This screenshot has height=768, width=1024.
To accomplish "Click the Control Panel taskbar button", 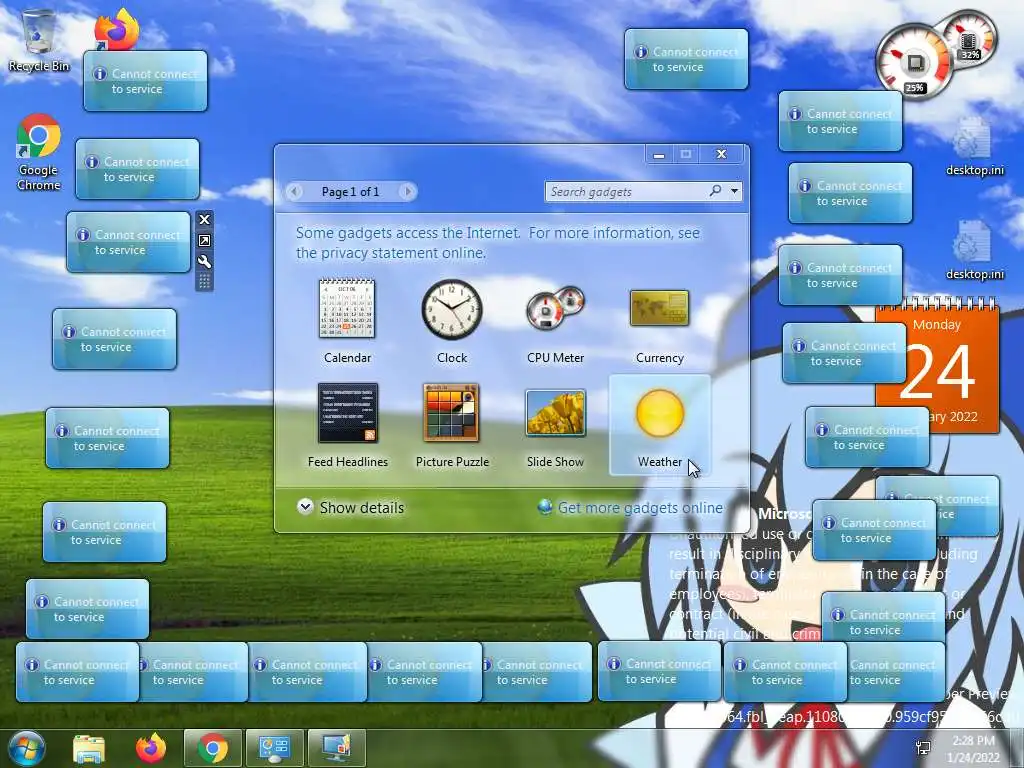I will [x=274, y=748].
